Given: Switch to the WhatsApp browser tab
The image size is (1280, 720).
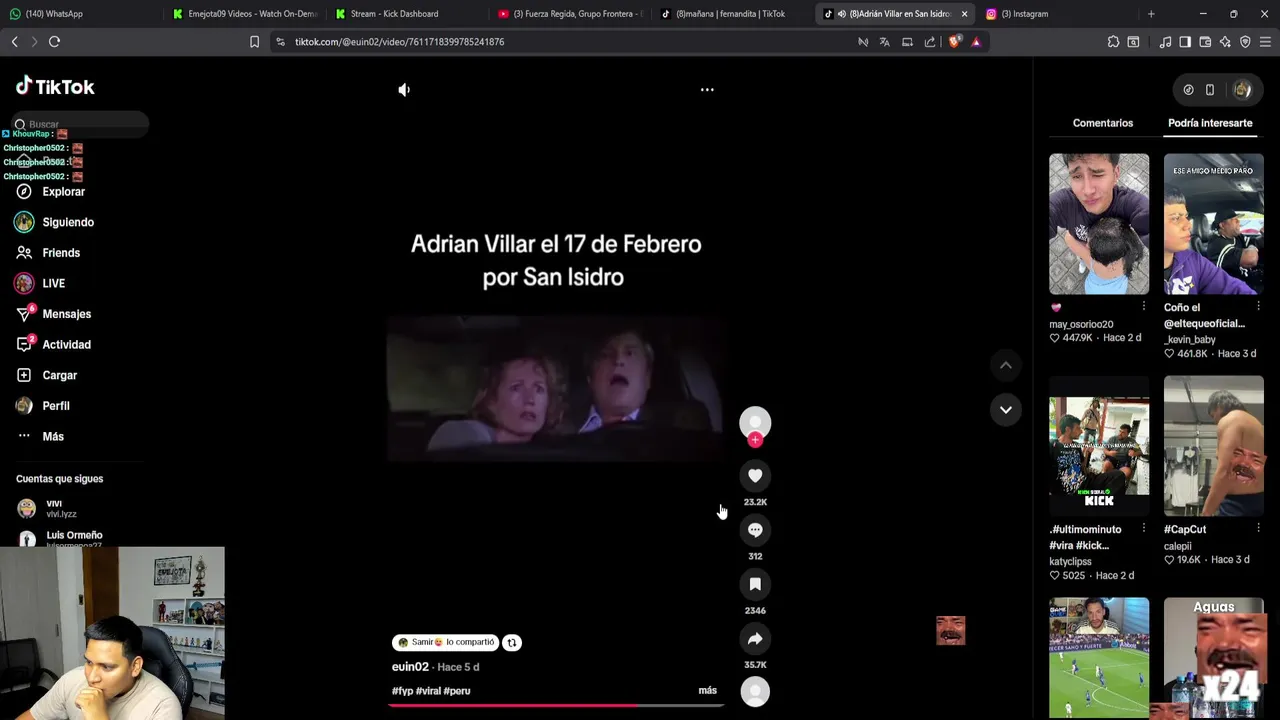Looking at the screenshot, I should click(x=80, y=14).
